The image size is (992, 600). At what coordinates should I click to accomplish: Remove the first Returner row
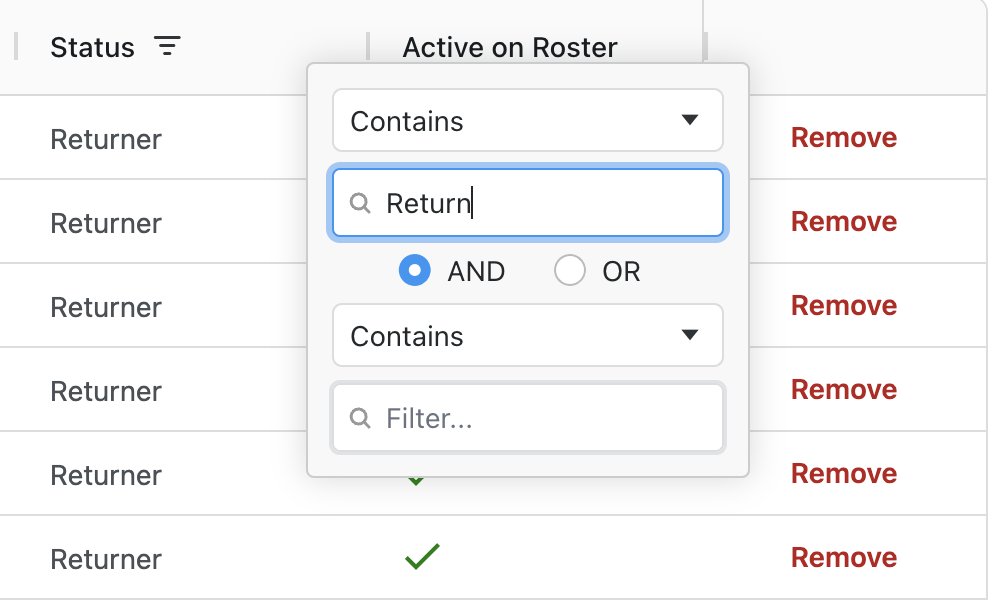point(843,138)
